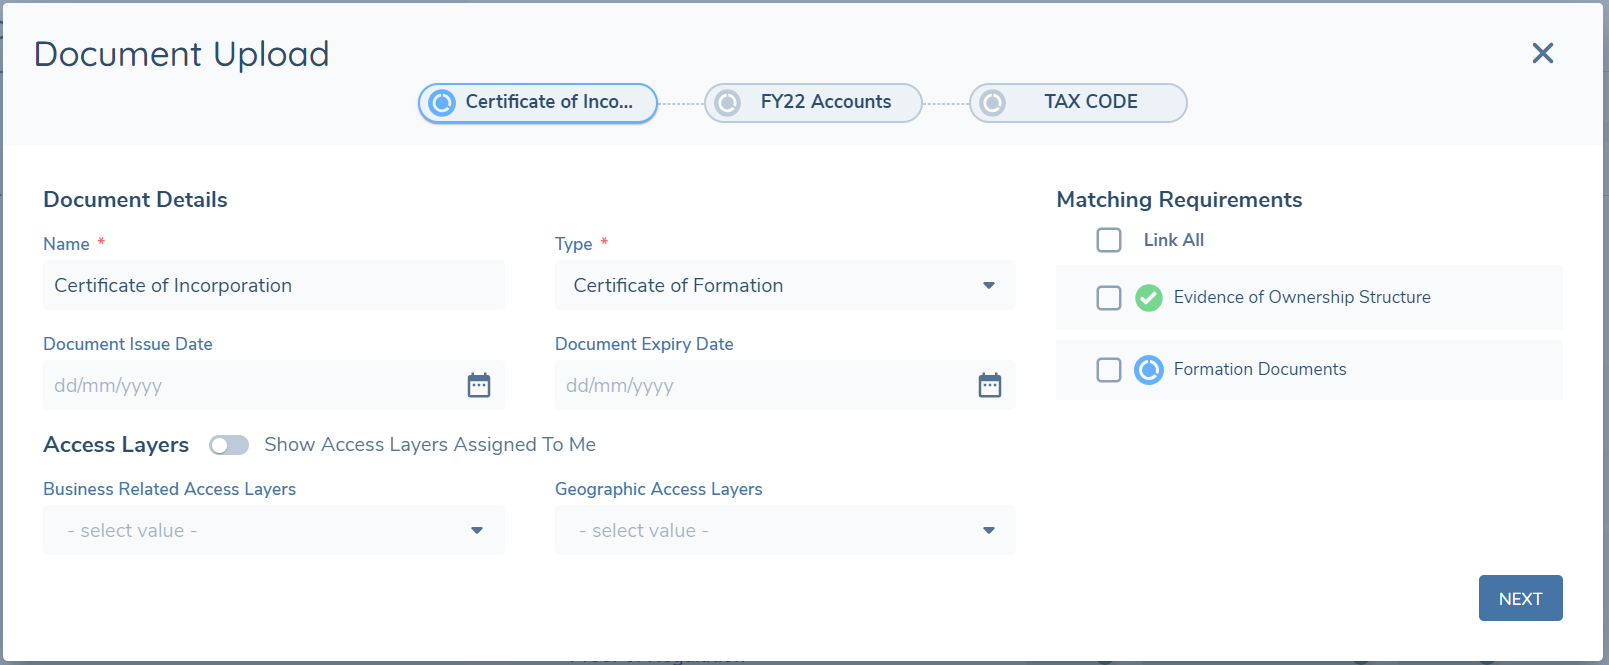The image size is (1609, 665).
Task: Open the Document Expiry Date calendar picker
Action: click(x=990, y=385)
